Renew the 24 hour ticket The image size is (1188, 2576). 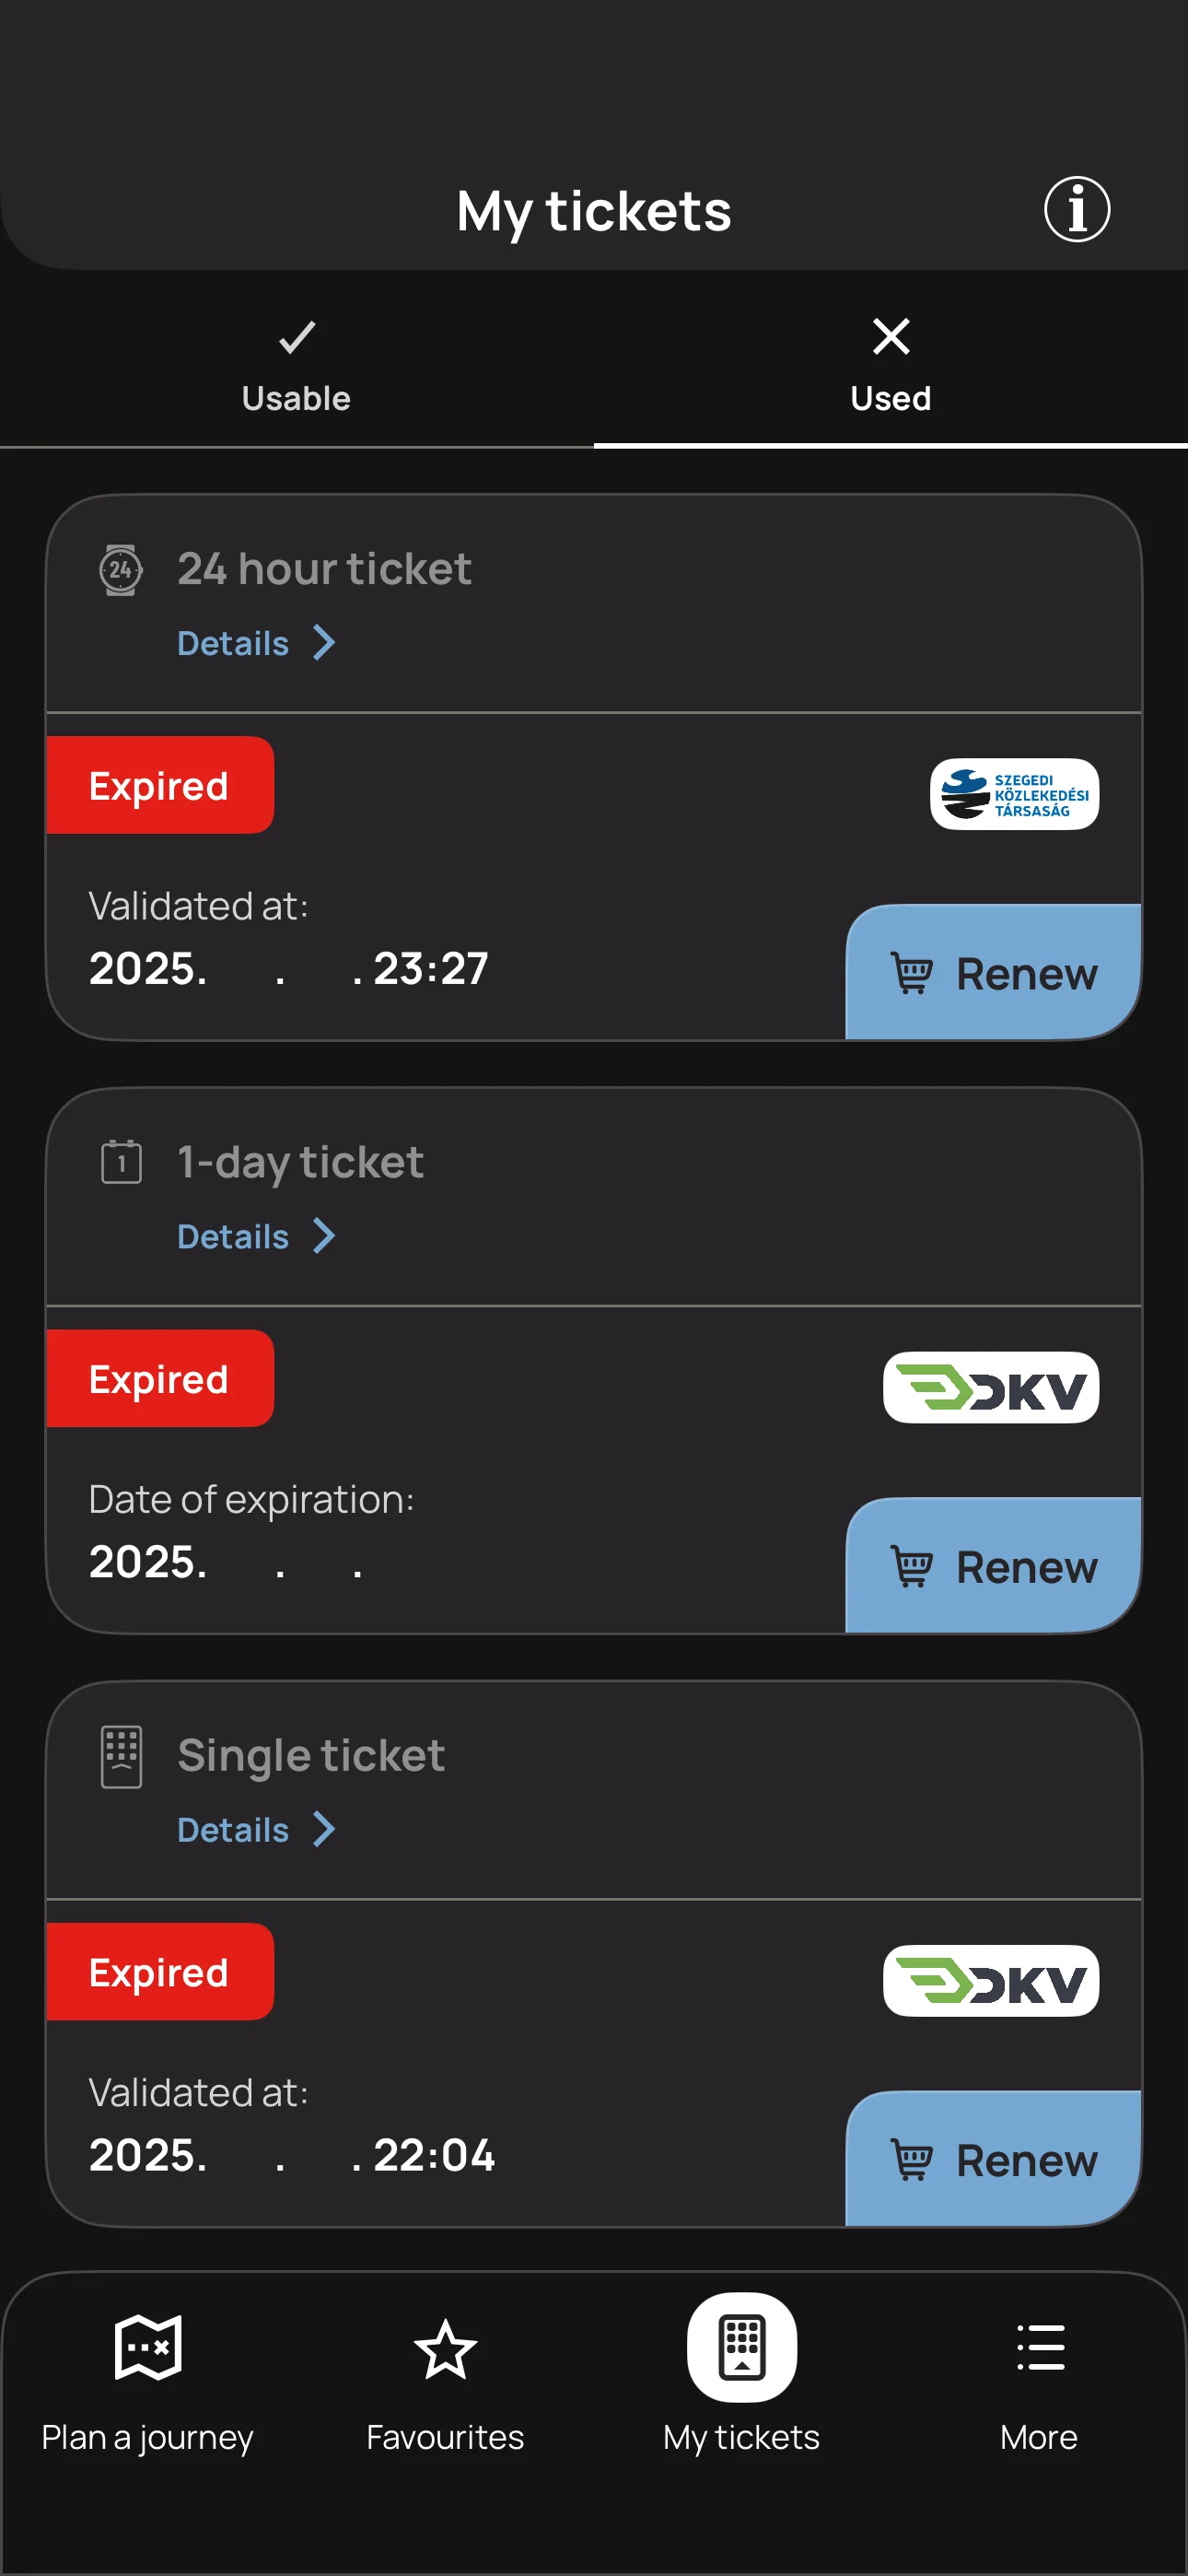click(994, 972)
